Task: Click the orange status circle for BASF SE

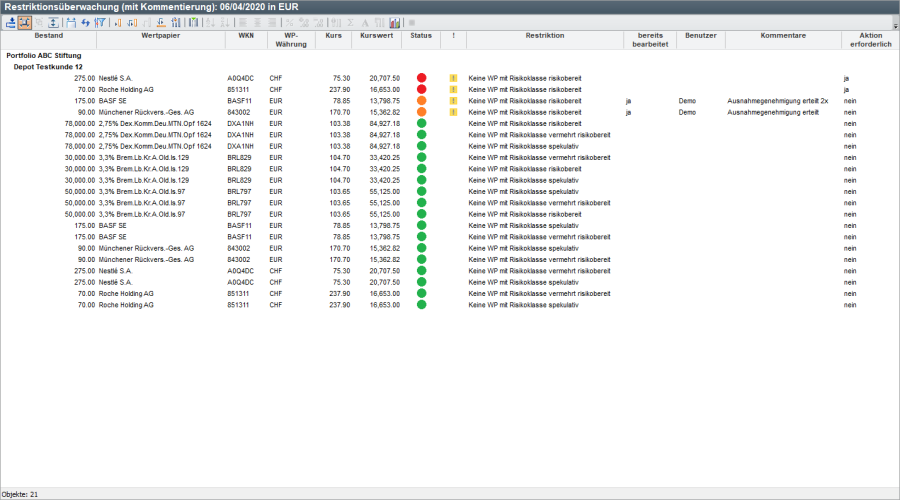Action: [421, 101]
